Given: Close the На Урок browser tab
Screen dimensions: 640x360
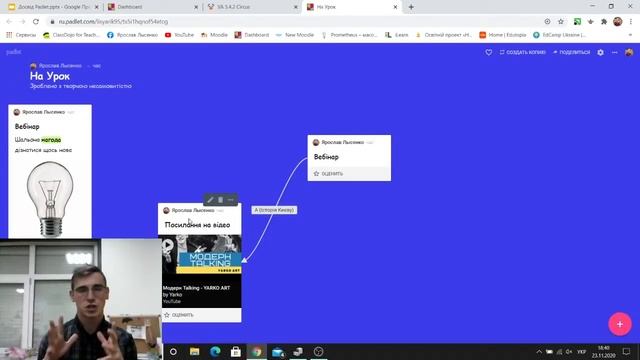Looking at the screenshot, I should (395, 7).
